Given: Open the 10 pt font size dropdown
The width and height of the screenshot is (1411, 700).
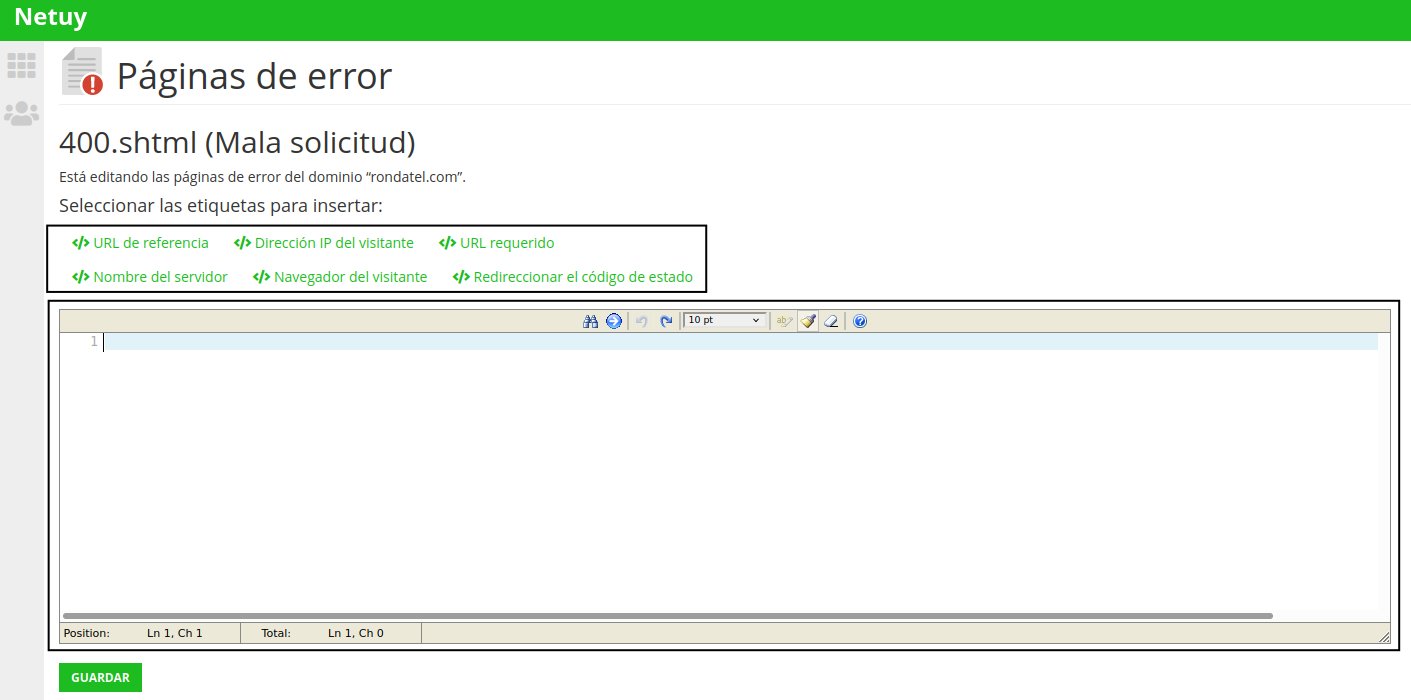Looking at the screenshot, I should 725,320.
